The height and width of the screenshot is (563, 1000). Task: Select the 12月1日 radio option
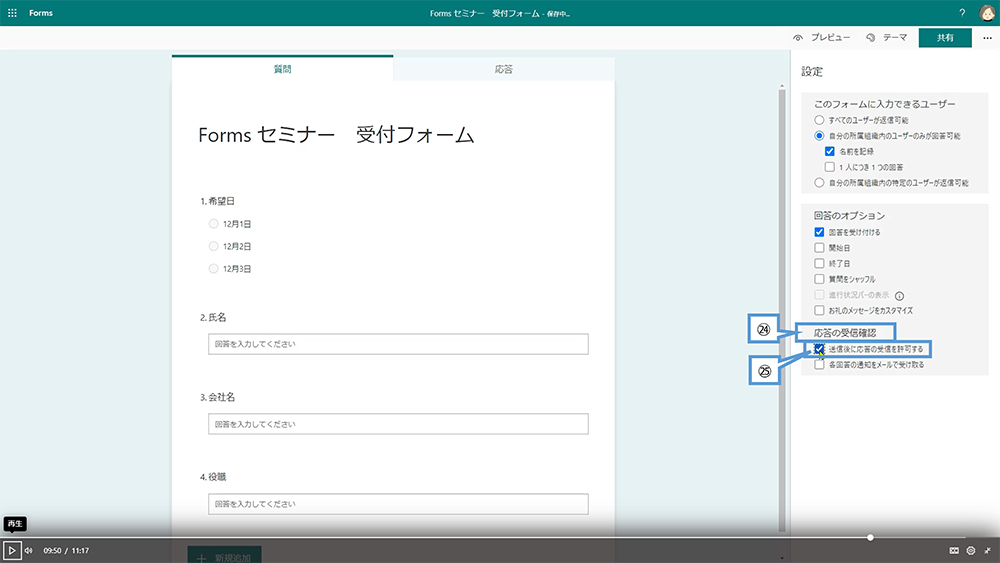pos(214,224)
